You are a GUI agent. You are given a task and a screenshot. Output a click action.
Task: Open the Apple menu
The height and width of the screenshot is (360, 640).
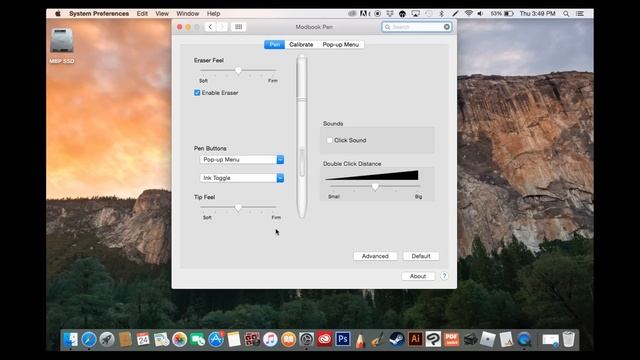58,13
